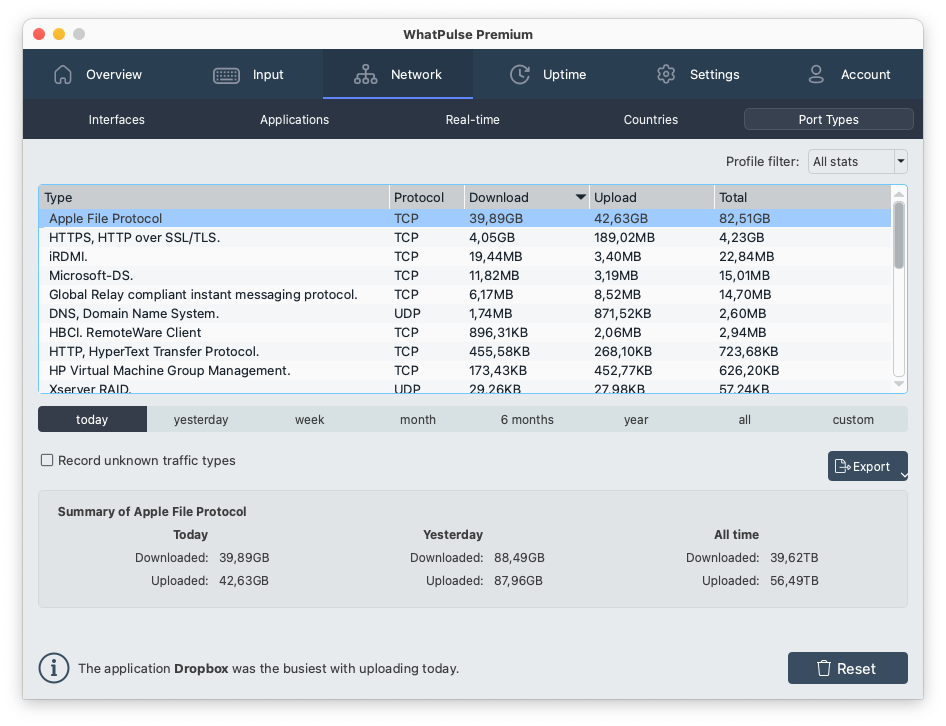Select the custom time range
946x726 pixels.
pyautogui.click(x=853, y=420)
